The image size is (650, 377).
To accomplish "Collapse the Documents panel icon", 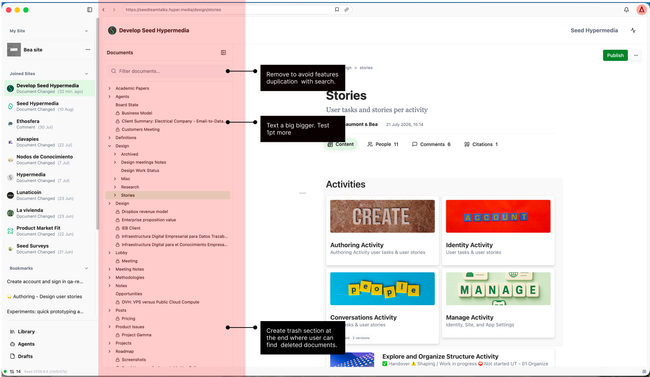I will coord(223,53).
